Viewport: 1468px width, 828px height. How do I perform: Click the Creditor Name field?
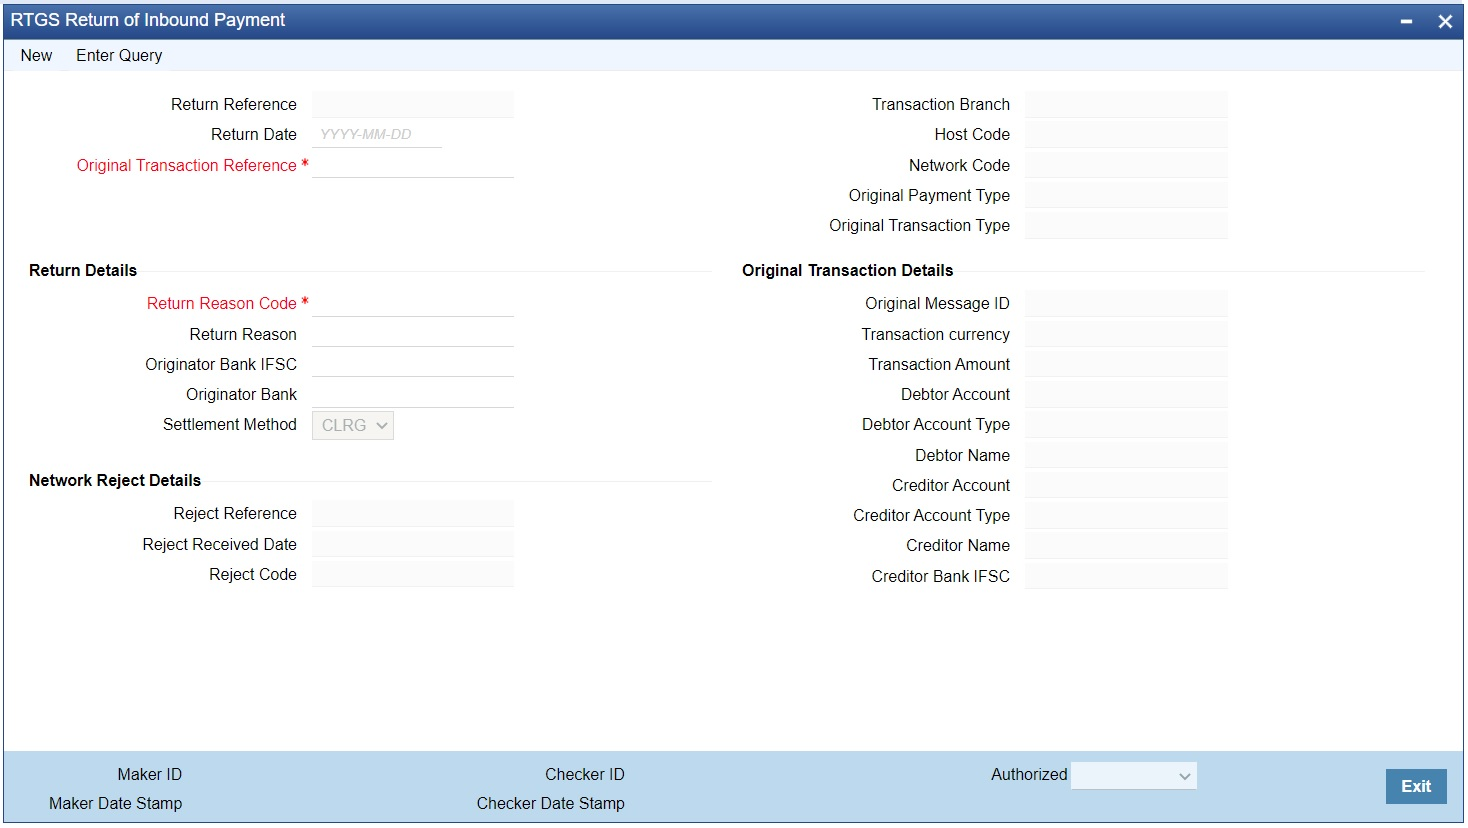coord(1126,545)
